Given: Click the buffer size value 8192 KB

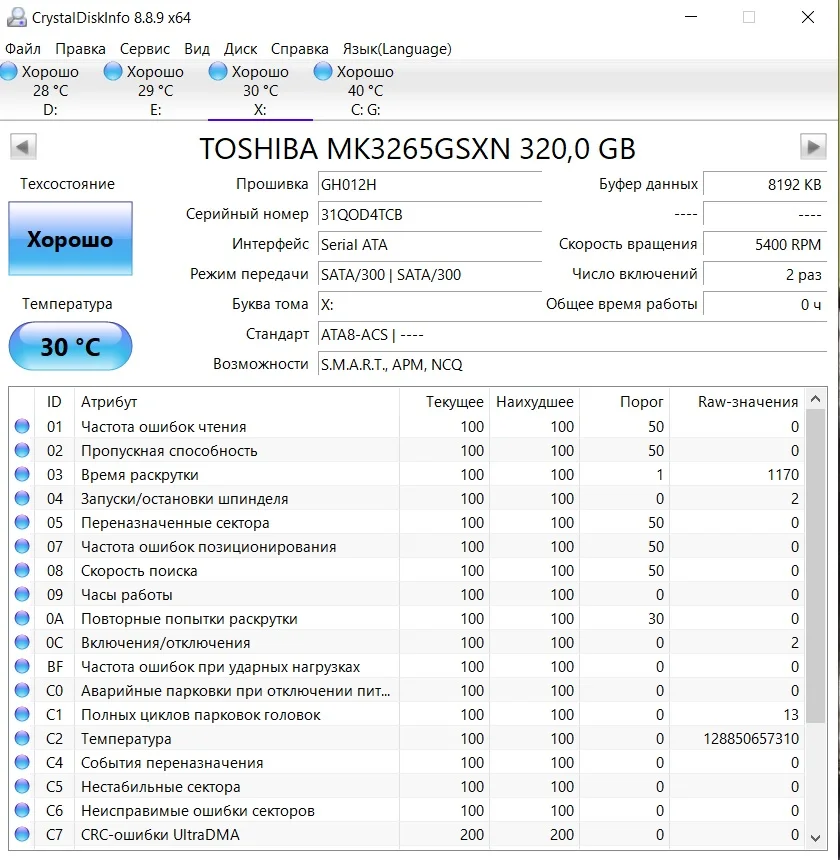Looking at the screenshot, I should coord(765,185).
